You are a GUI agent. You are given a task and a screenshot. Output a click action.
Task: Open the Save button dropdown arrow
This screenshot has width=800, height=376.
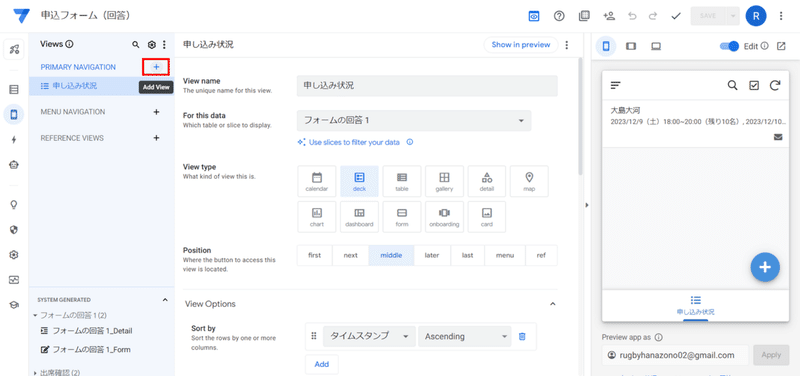pyautogui.click(x=733, y=16)
